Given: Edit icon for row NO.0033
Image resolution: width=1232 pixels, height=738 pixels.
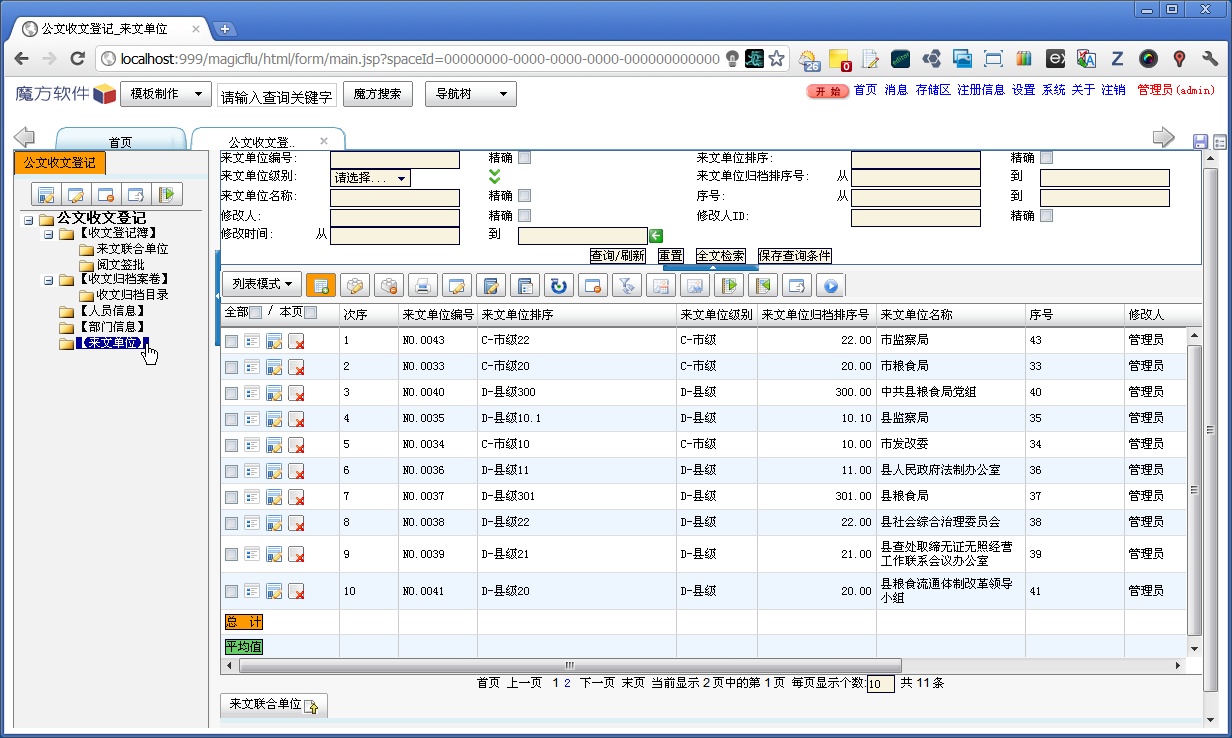Looking at the screenshot, I should coord(274,367).
